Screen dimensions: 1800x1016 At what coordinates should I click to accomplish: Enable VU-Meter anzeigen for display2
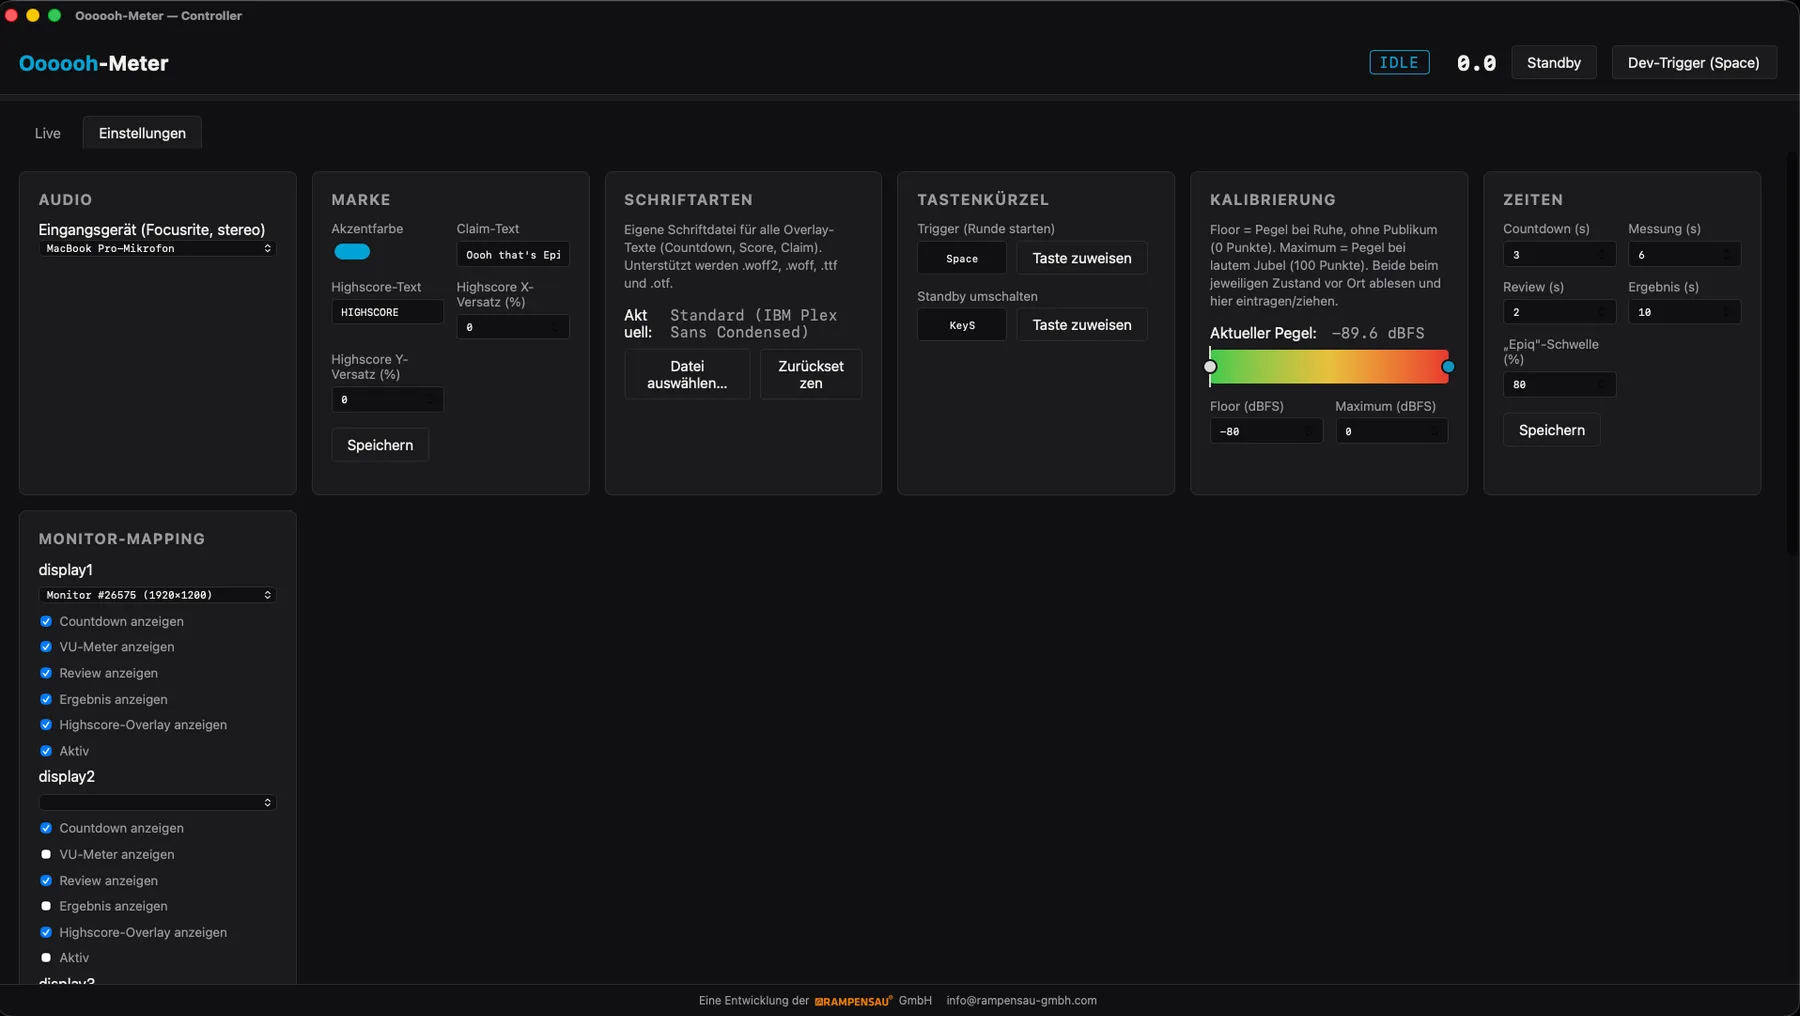point(46,854)
